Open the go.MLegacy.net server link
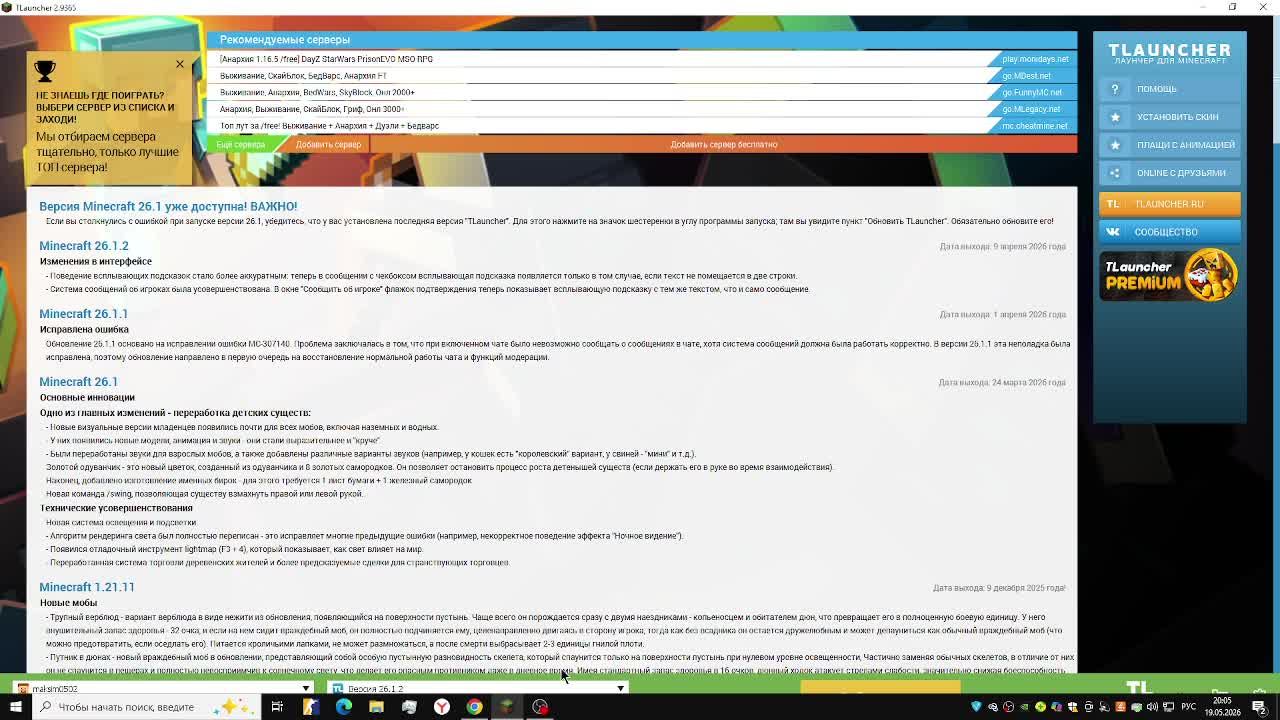Viewport: 1280px width, 720px height. point(1031,109)
